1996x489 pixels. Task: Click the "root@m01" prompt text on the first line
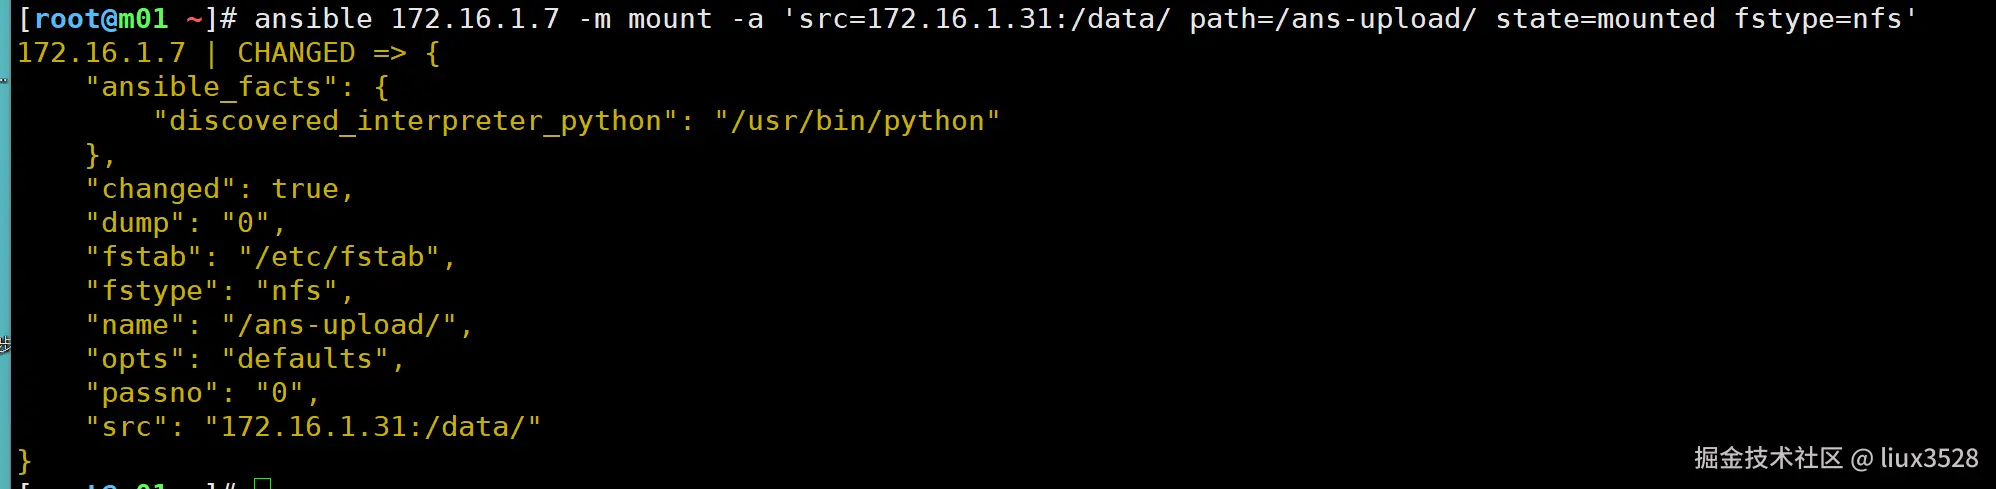pyautogui.click(x=100, y=19)
